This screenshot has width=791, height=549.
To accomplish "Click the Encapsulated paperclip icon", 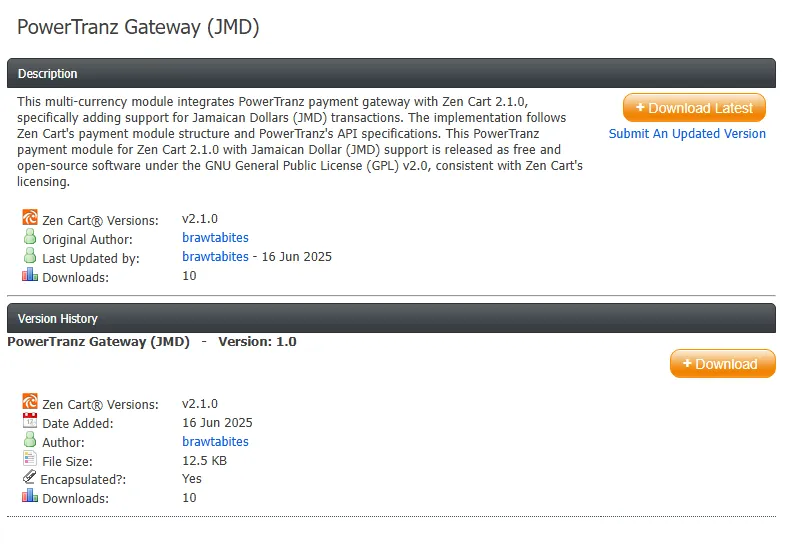I will pos(29,476).
